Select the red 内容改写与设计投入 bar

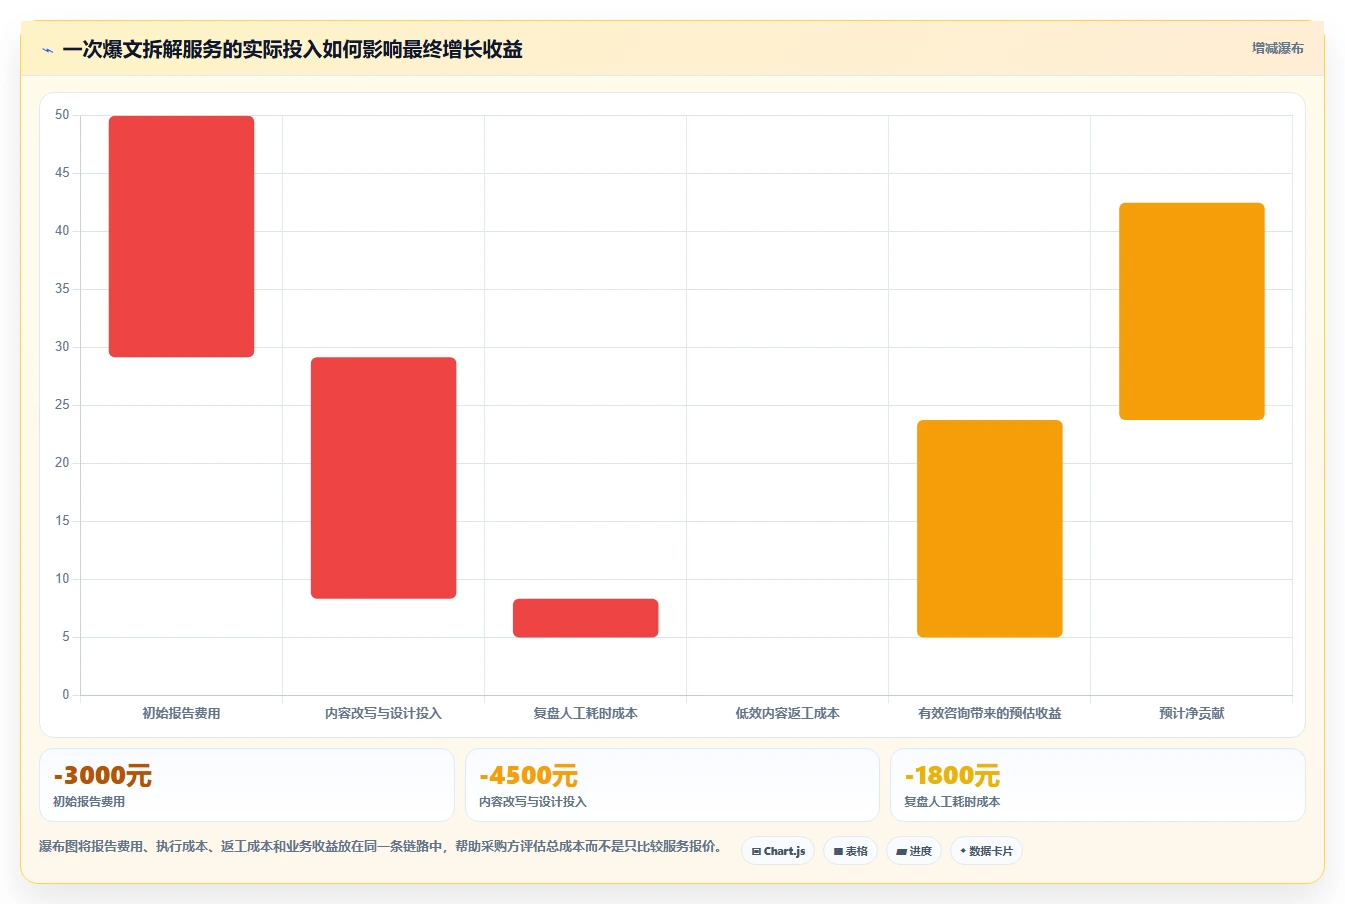click(x=383, y=478)
